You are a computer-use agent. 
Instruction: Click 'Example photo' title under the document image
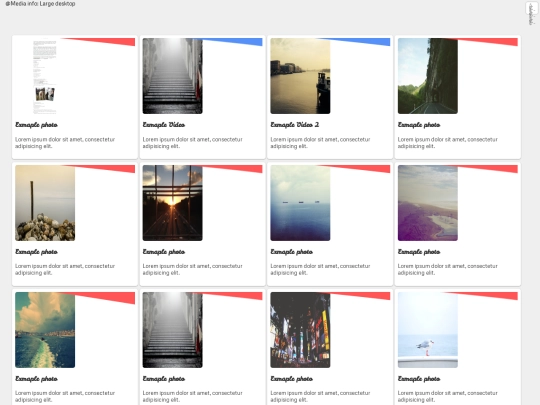click(x=36, y=125)
